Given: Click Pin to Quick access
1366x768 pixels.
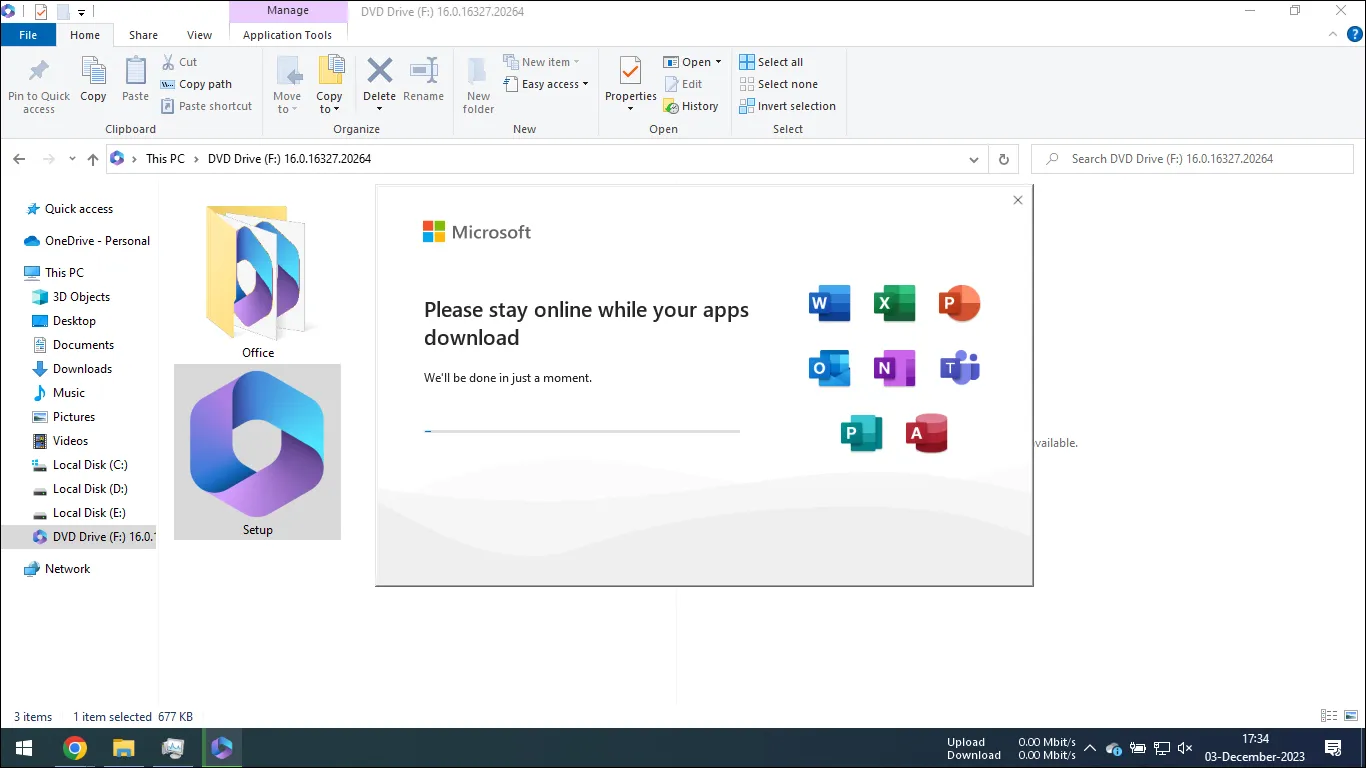Looking at the screenshot, I should (38, 85).
